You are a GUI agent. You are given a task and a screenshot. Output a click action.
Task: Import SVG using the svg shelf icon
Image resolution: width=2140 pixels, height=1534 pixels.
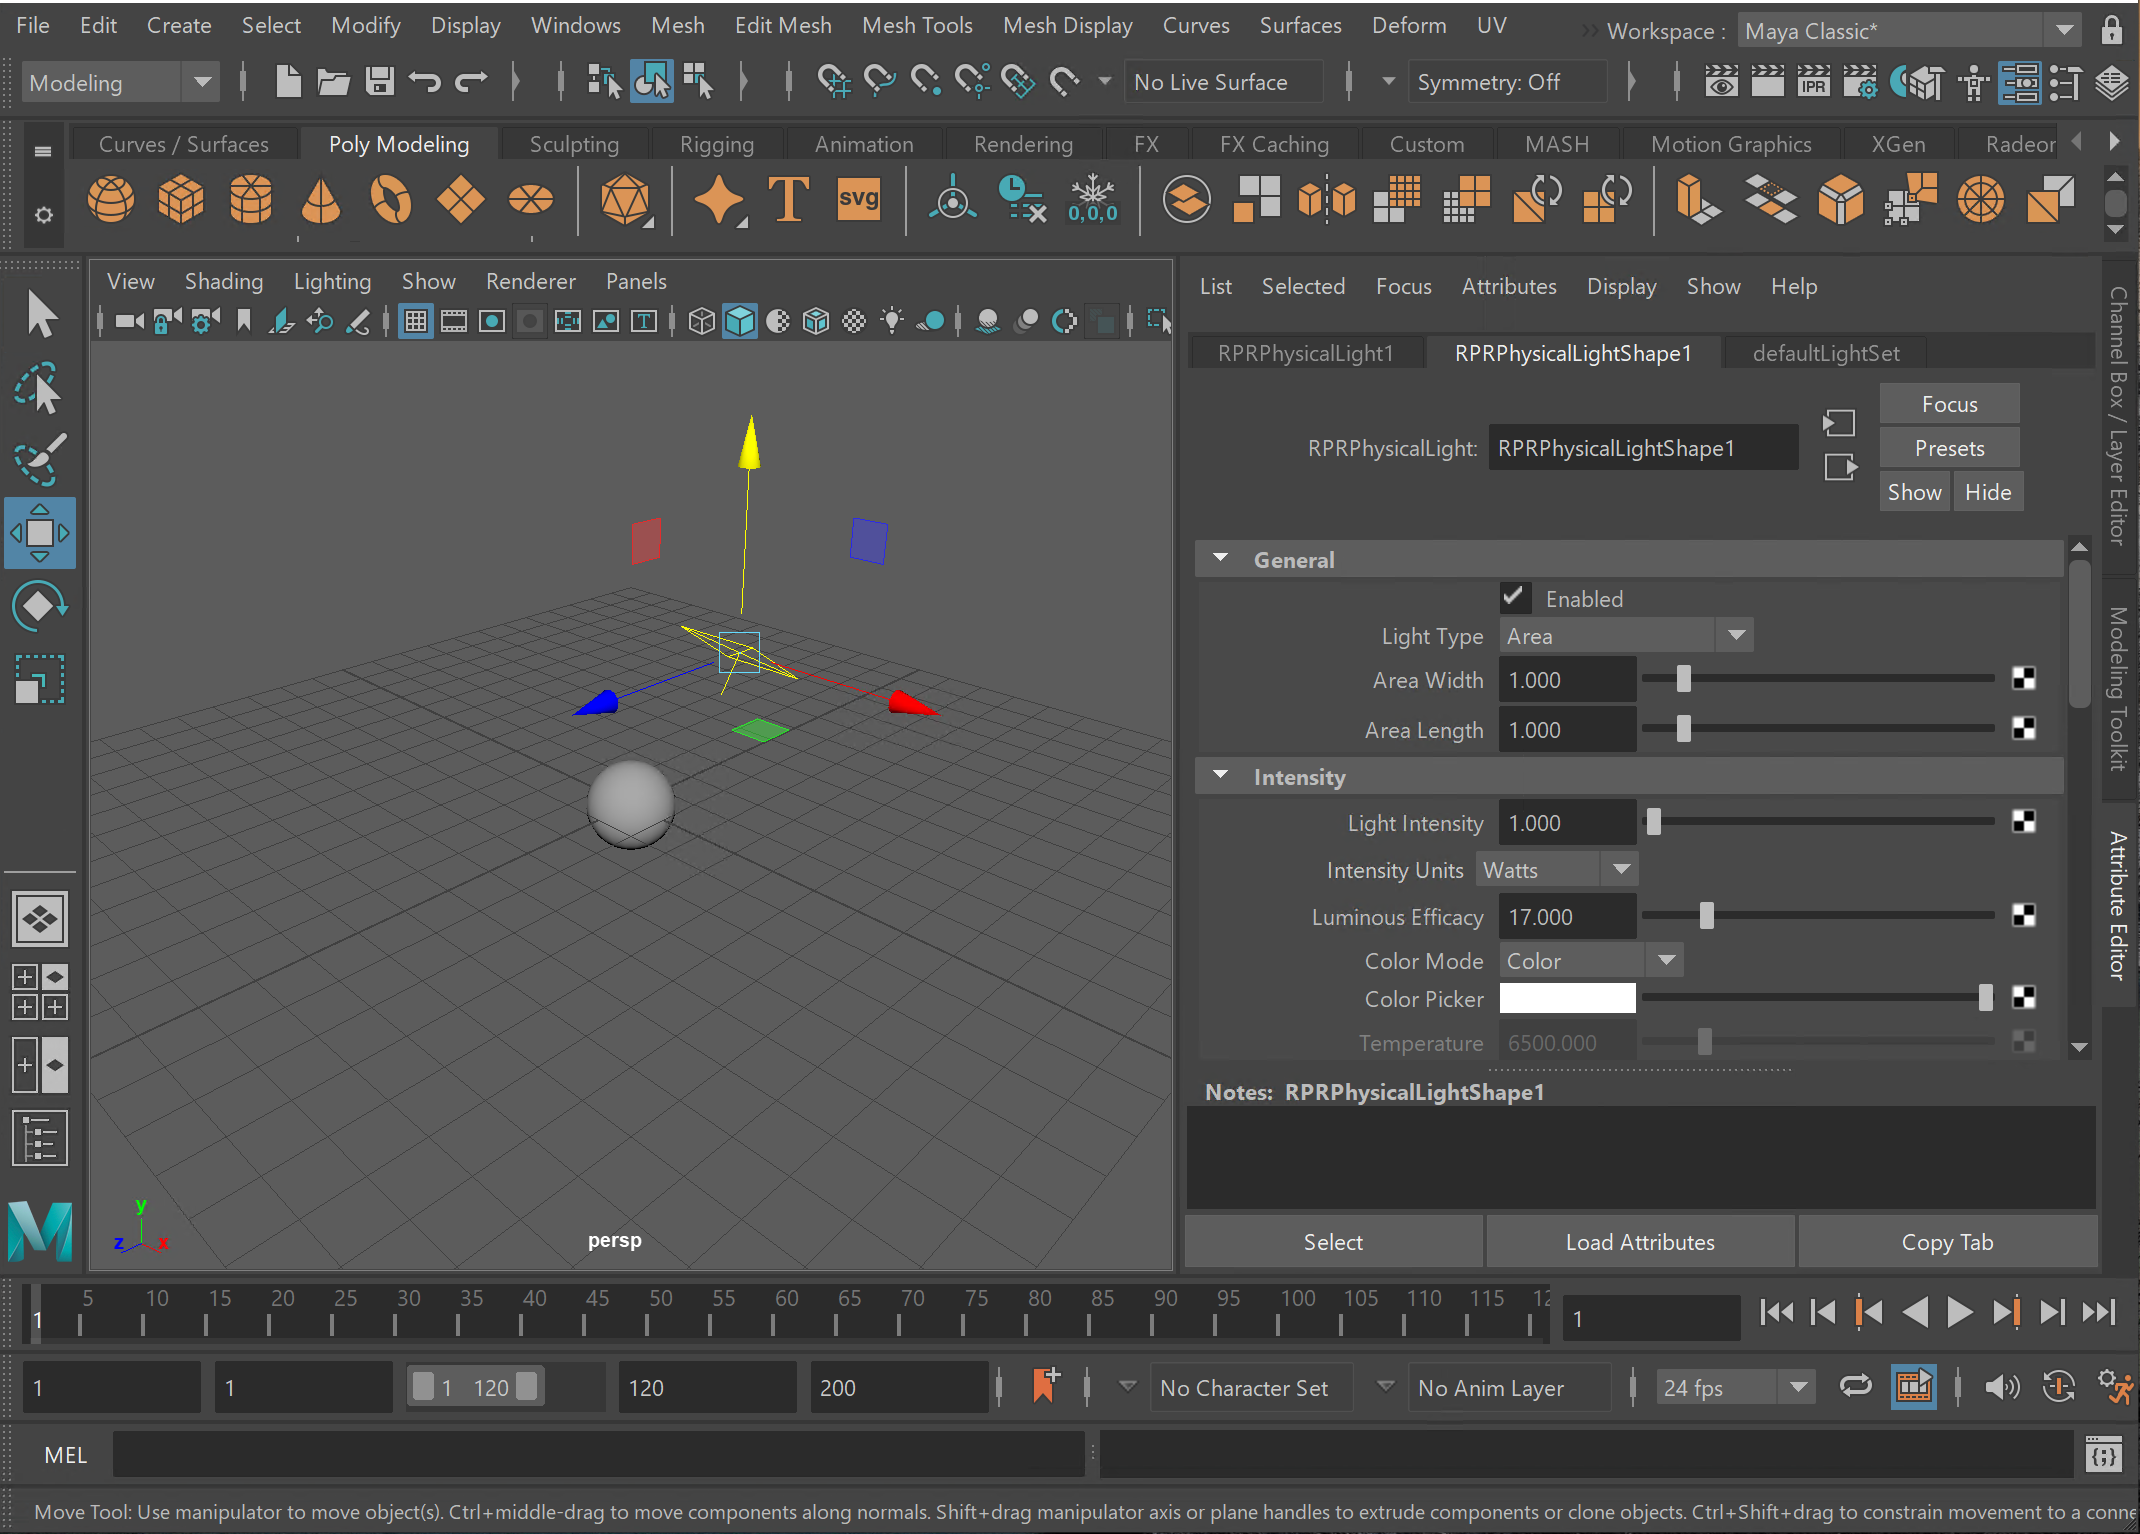859,199
